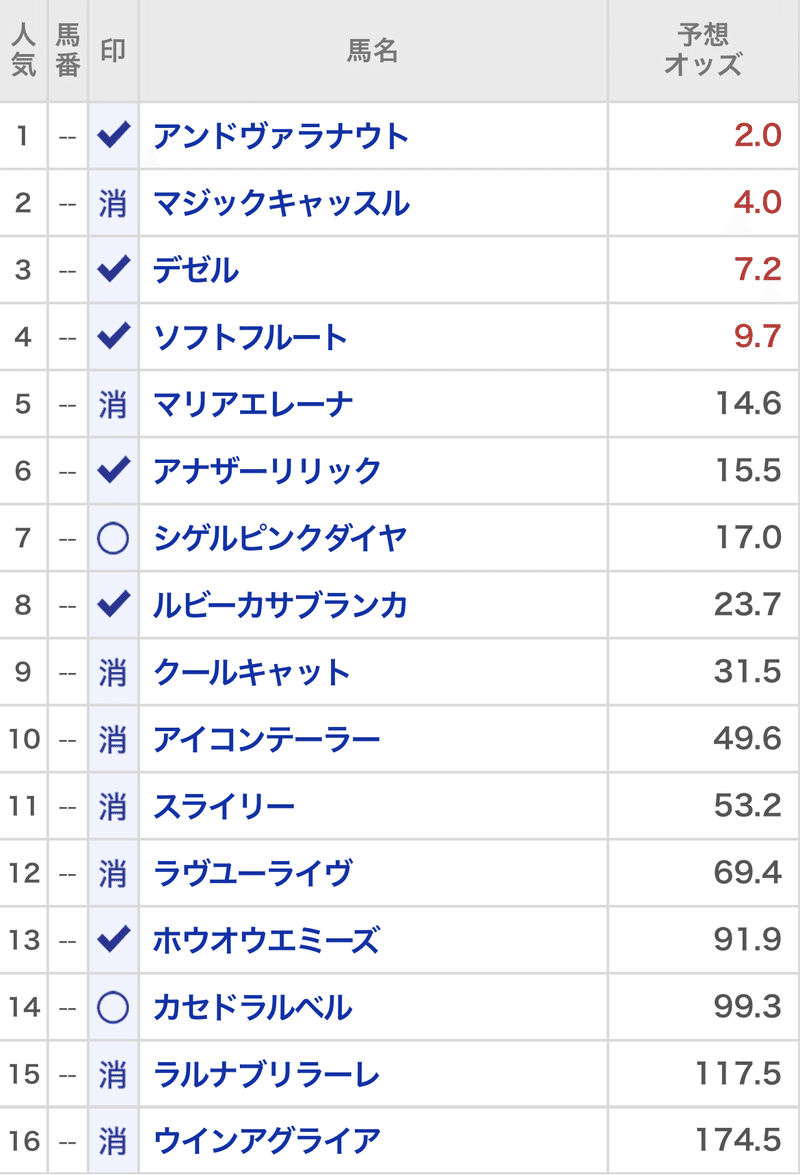Click the 馬名 column header
The image size is (800, 1175).
pyautogui.click(x=373, y=50)
